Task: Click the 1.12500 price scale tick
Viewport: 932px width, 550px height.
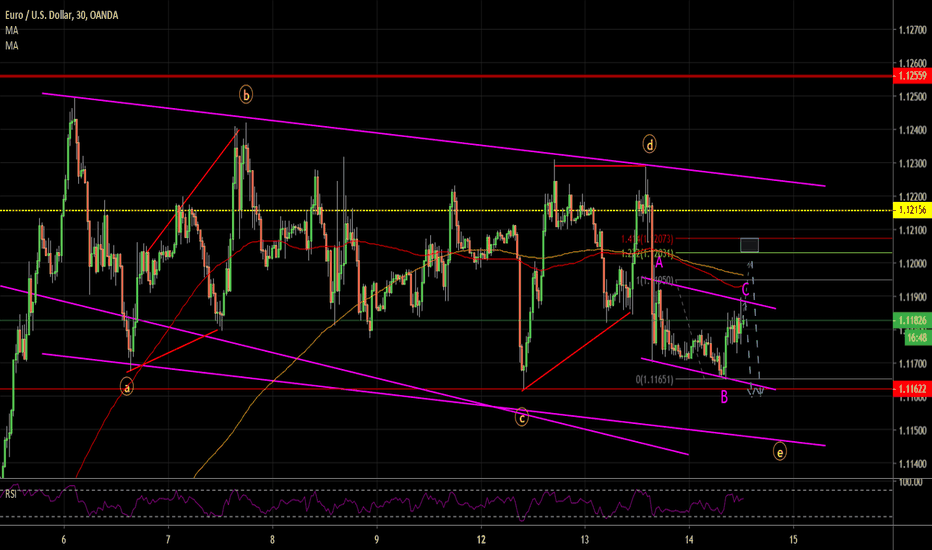Action: 912,96
